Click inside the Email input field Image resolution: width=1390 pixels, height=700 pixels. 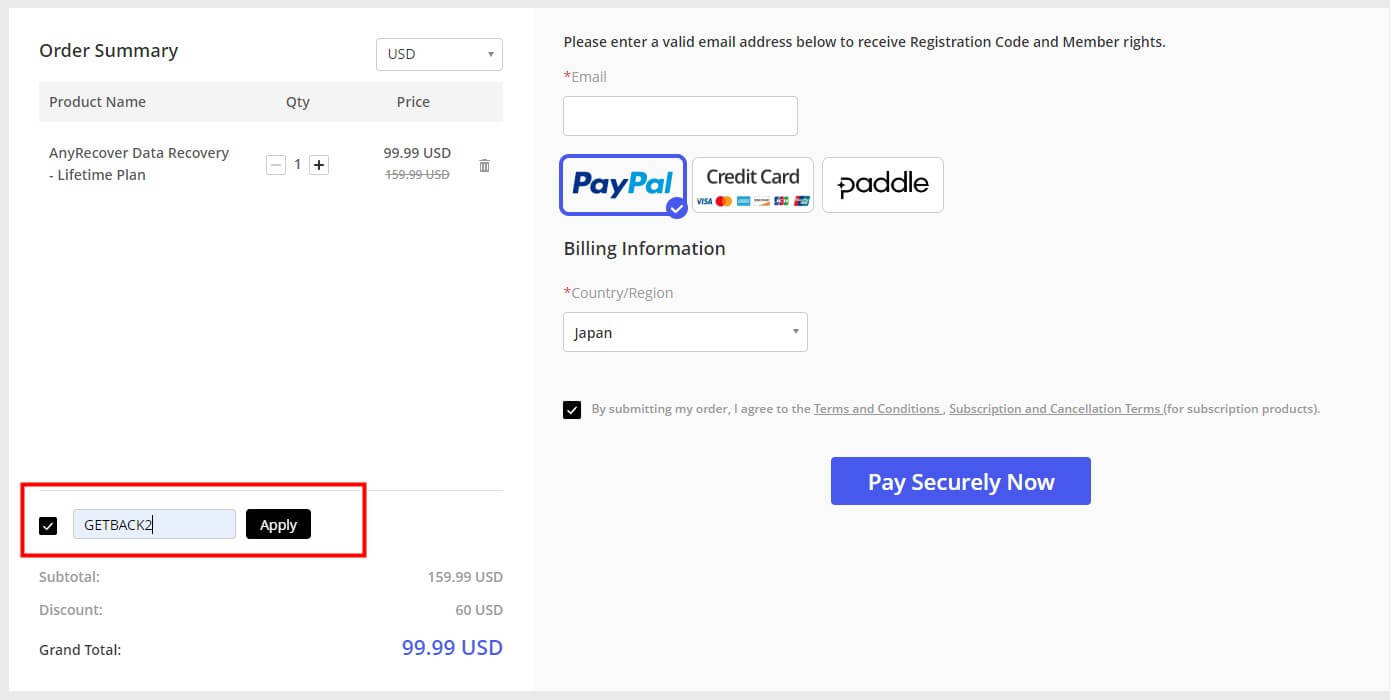tap(680, 115)
